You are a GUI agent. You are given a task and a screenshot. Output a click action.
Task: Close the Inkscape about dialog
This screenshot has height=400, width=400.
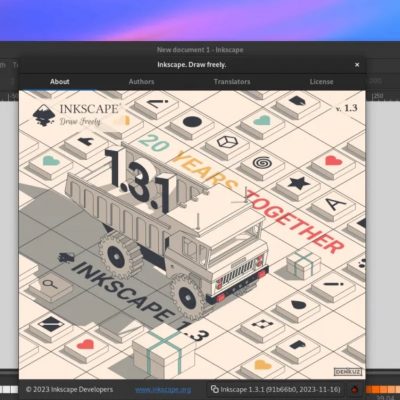point(357,65)
